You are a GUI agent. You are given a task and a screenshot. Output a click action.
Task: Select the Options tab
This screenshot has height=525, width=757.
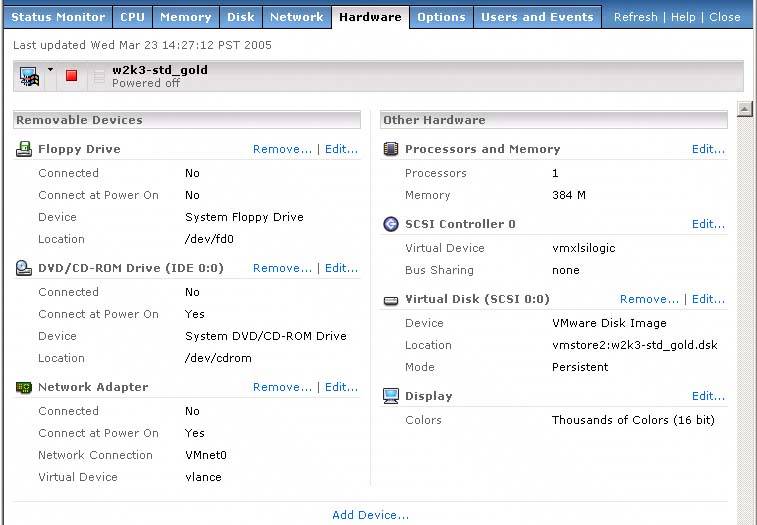click(x=441, y=17)
